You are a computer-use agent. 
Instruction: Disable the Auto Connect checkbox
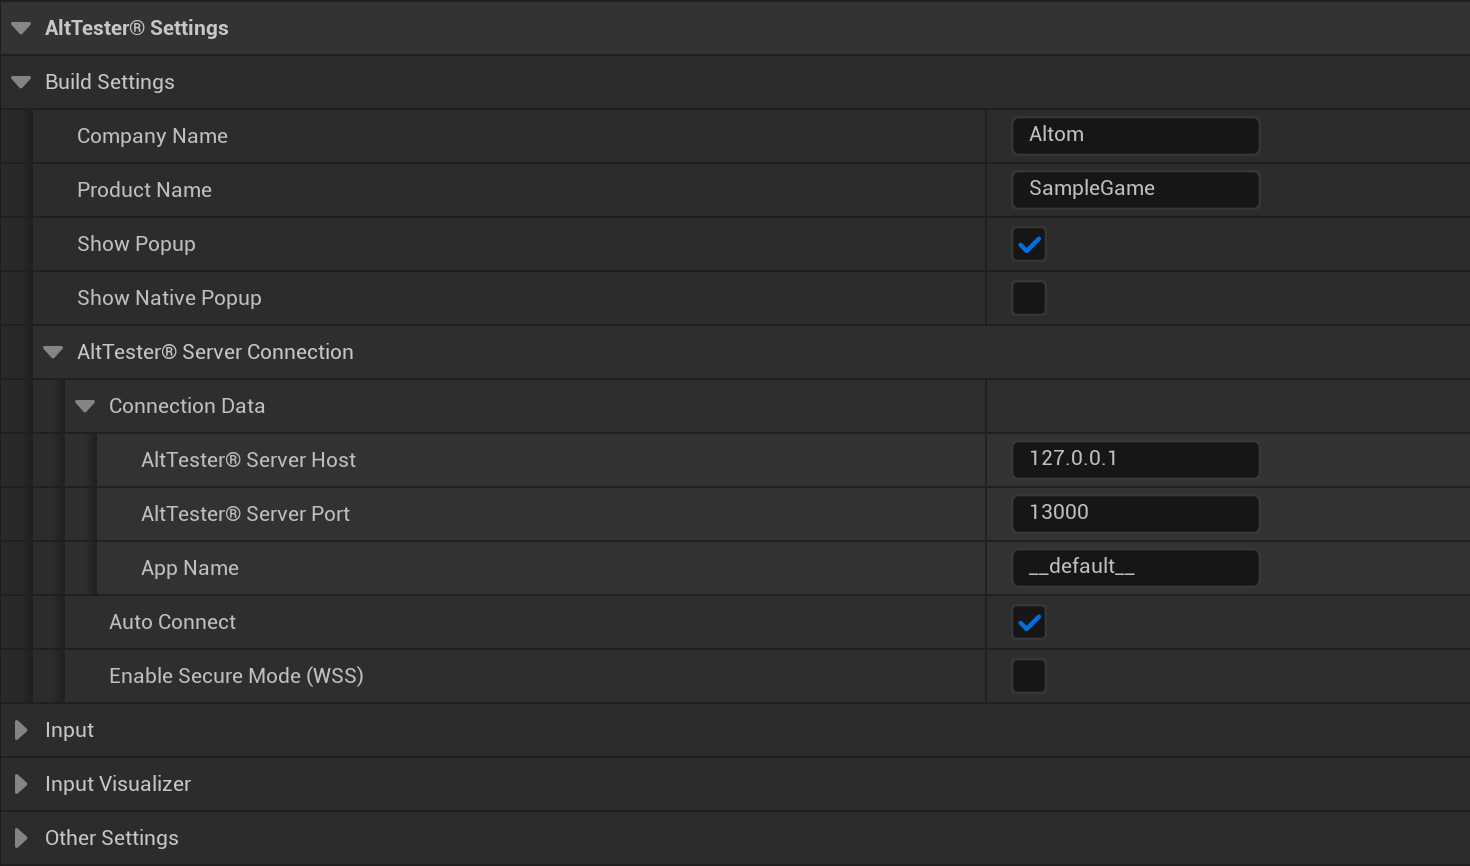pos(1029,622)
